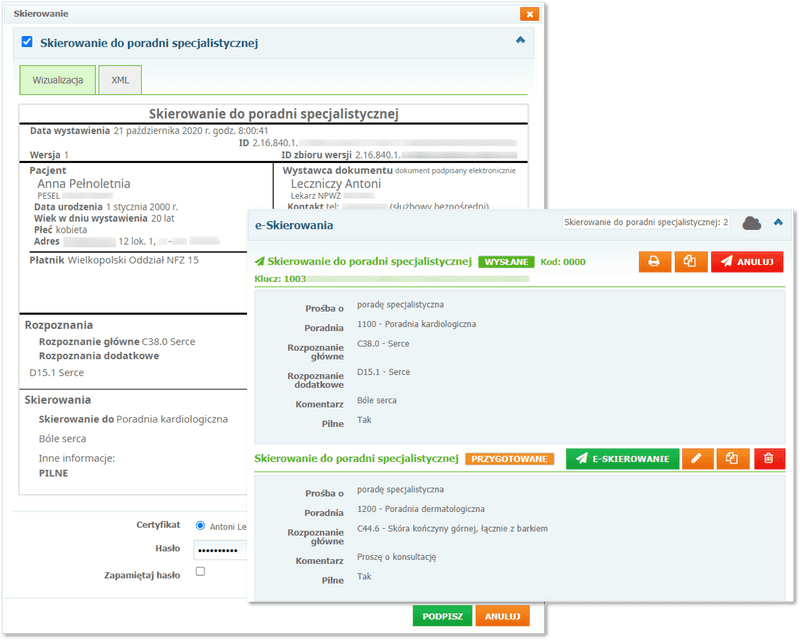The image size is (800, 640).
Task: Select the Antoni certificate radio button
Action: click(x=201, y=526)
